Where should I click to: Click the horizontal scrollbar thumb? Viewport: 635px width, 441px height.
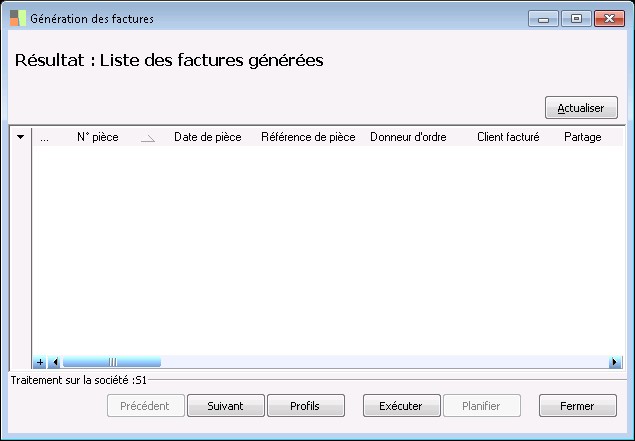[111, 362]
